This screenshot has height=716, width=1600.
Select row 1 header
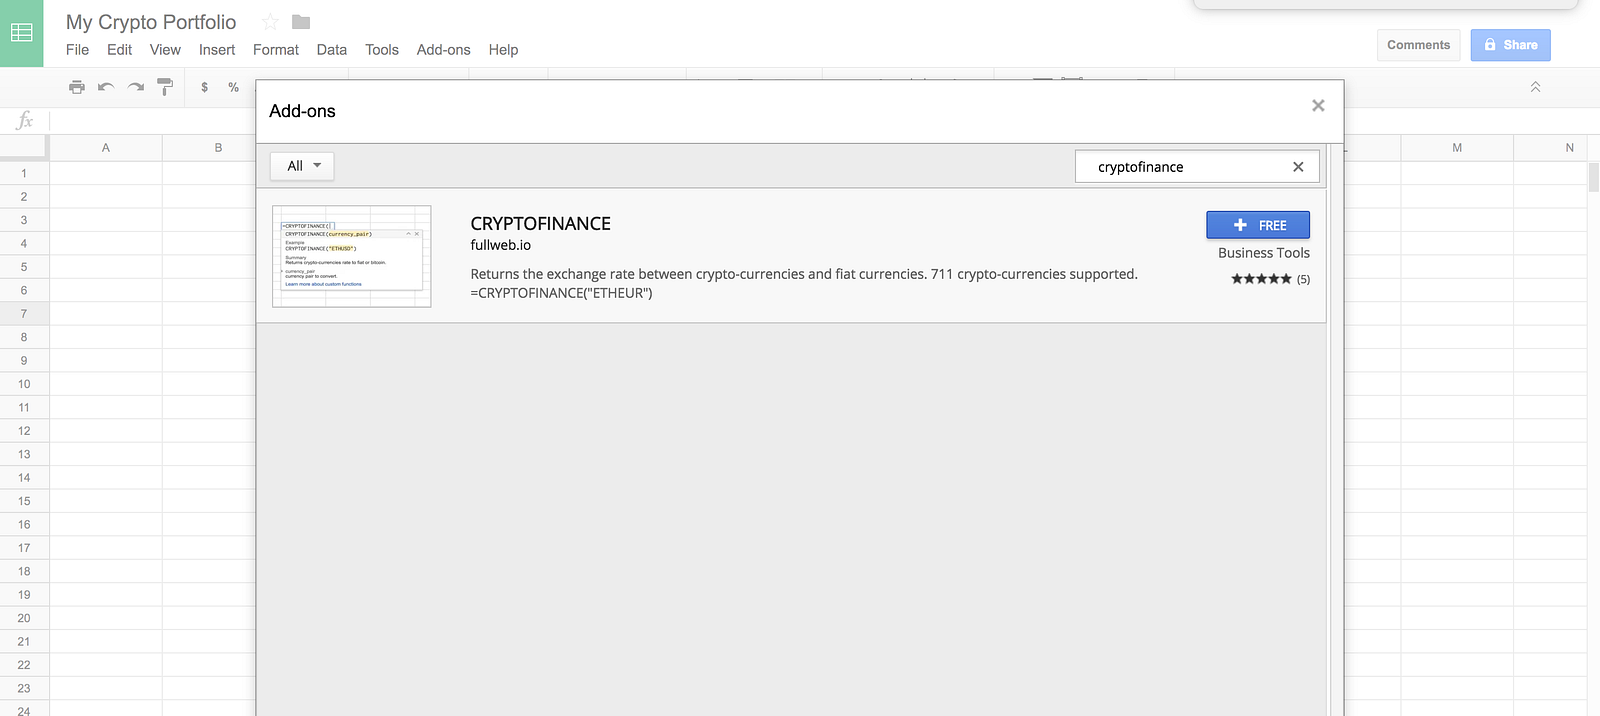click(x=24, y=173)
